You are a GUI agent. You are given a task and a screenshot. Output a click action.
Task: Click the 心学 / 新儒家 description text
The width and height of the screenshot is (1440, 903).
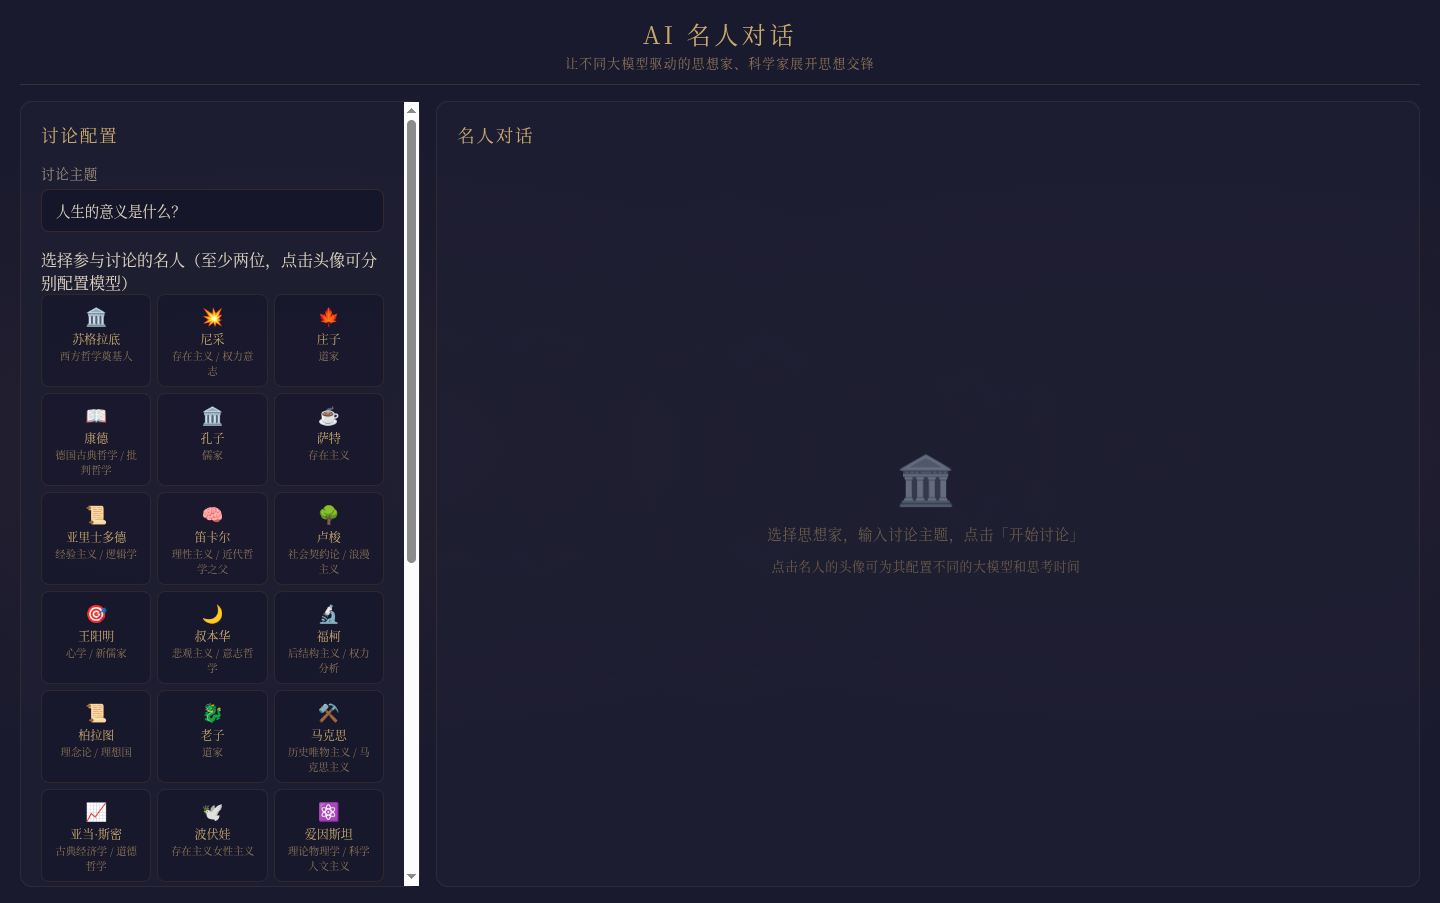click(x=96, y=654)
